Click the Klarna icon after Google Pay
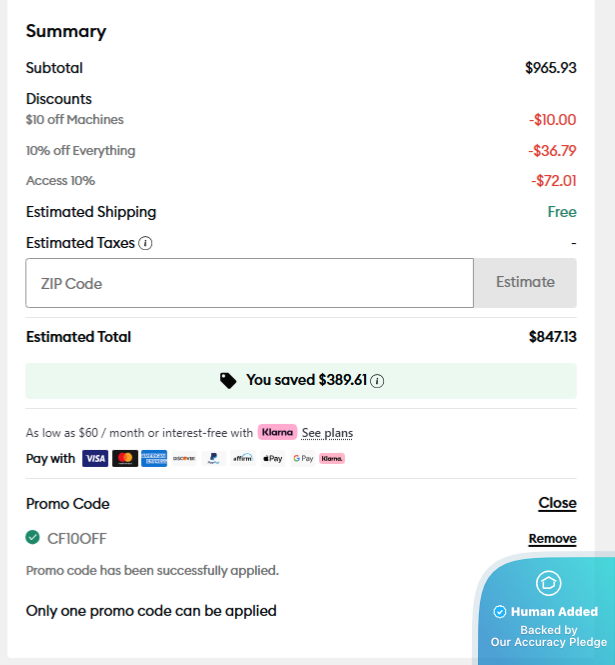This screenshot has width=615, height=665. (x=332, y=459)
